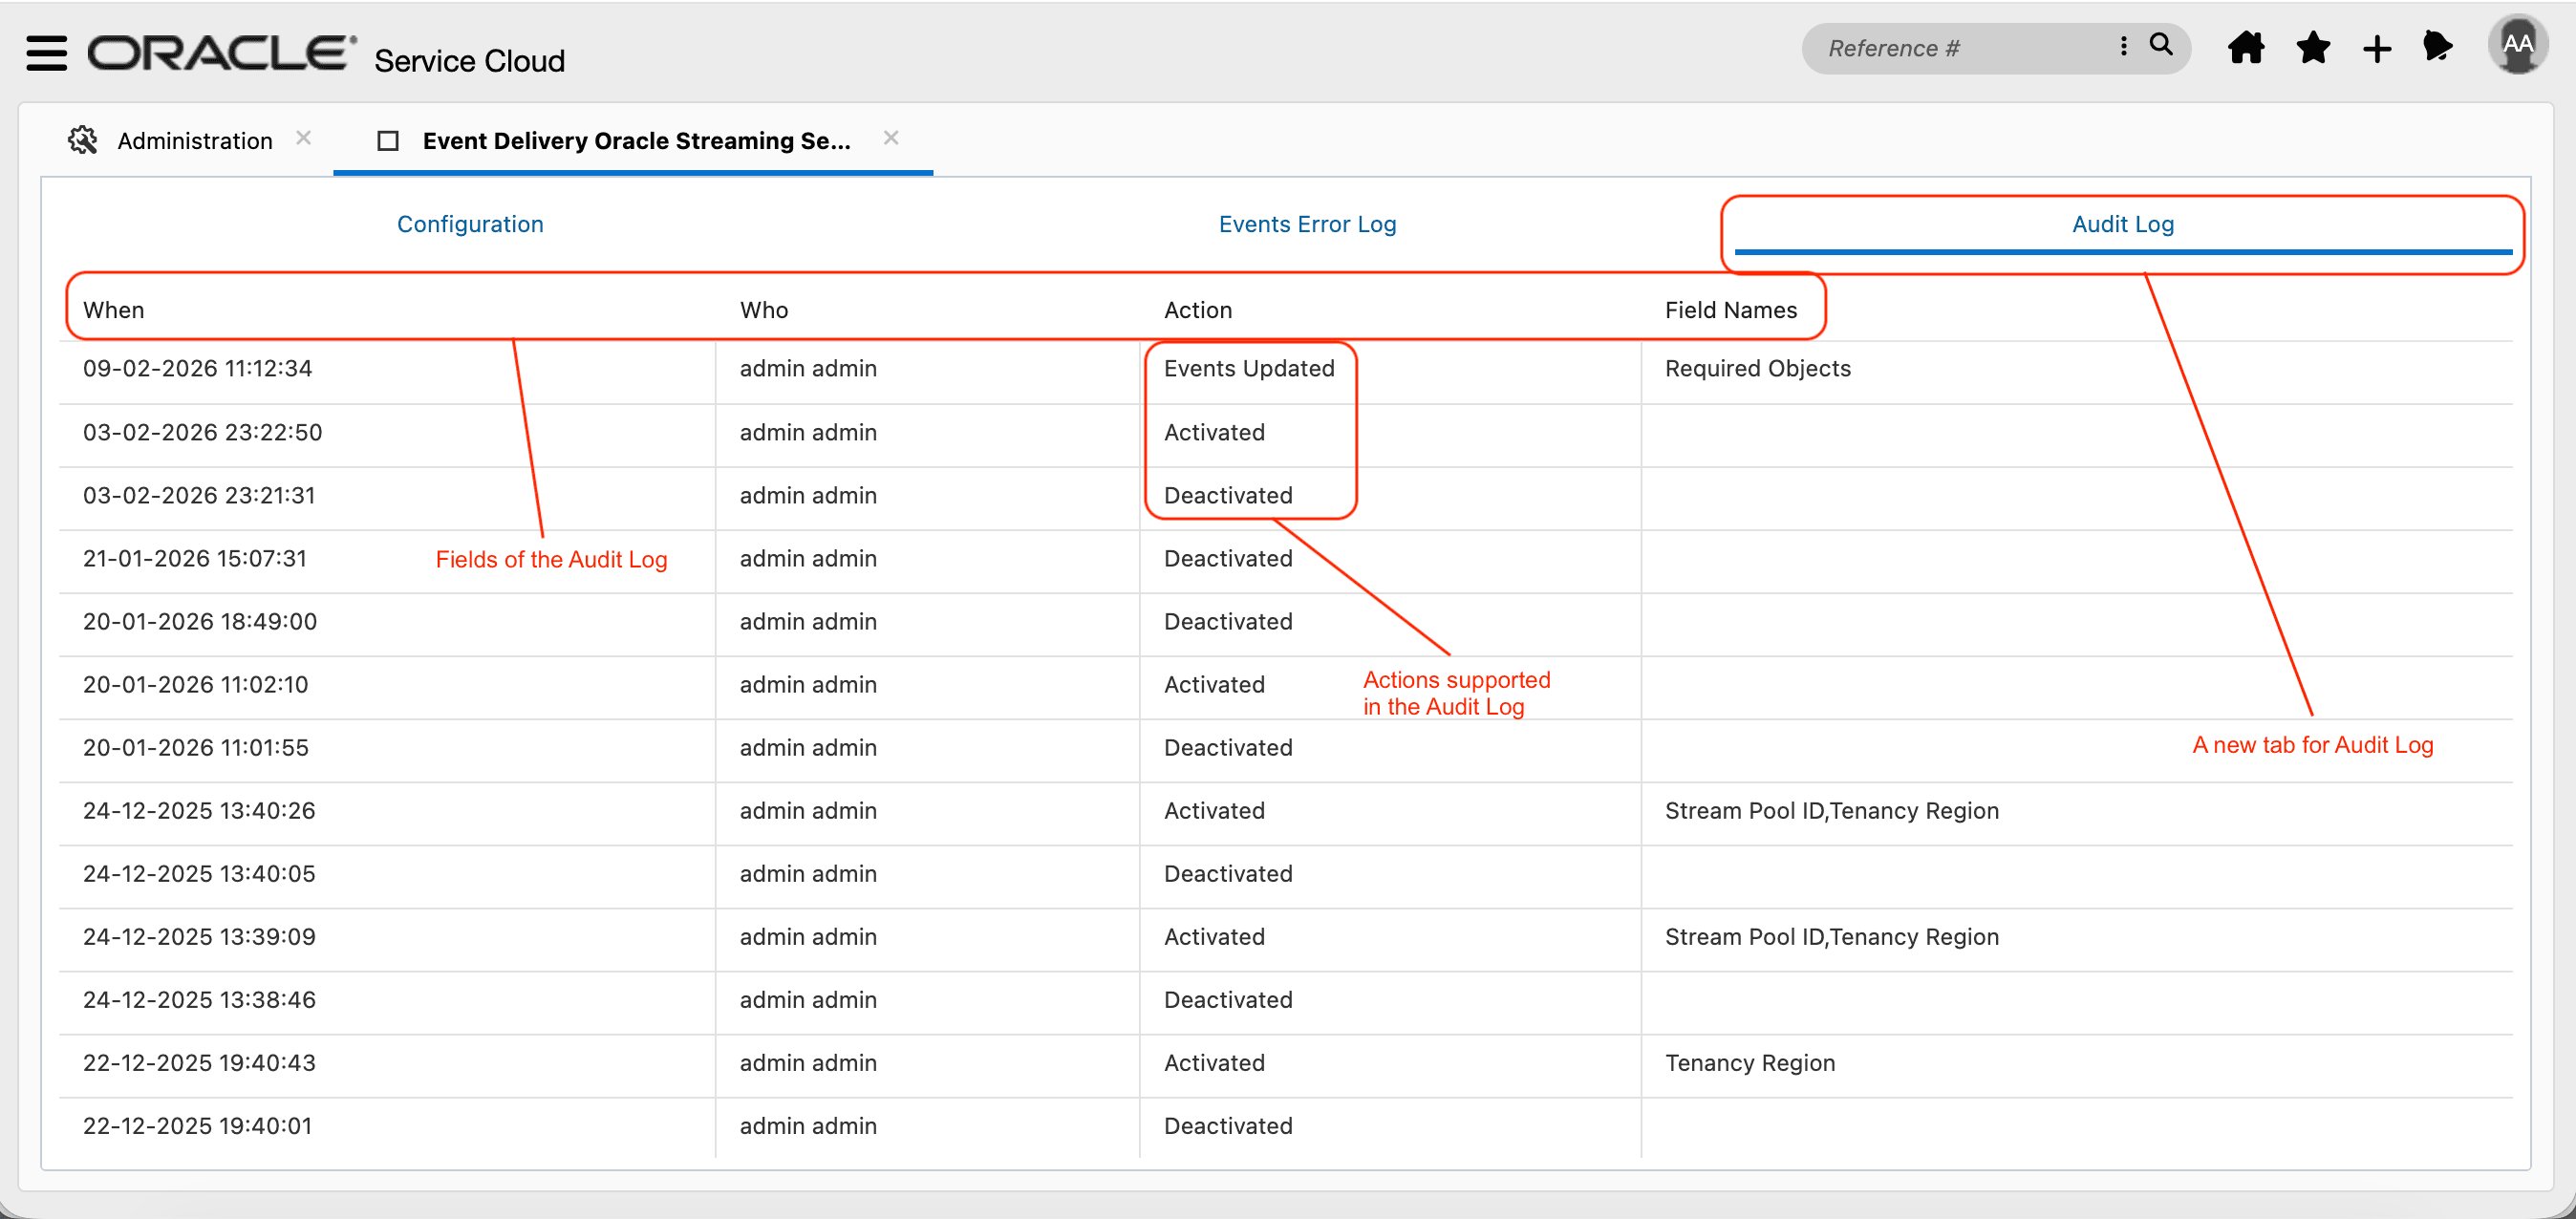Open the Events Error Log tab

tap(1307, 224)
